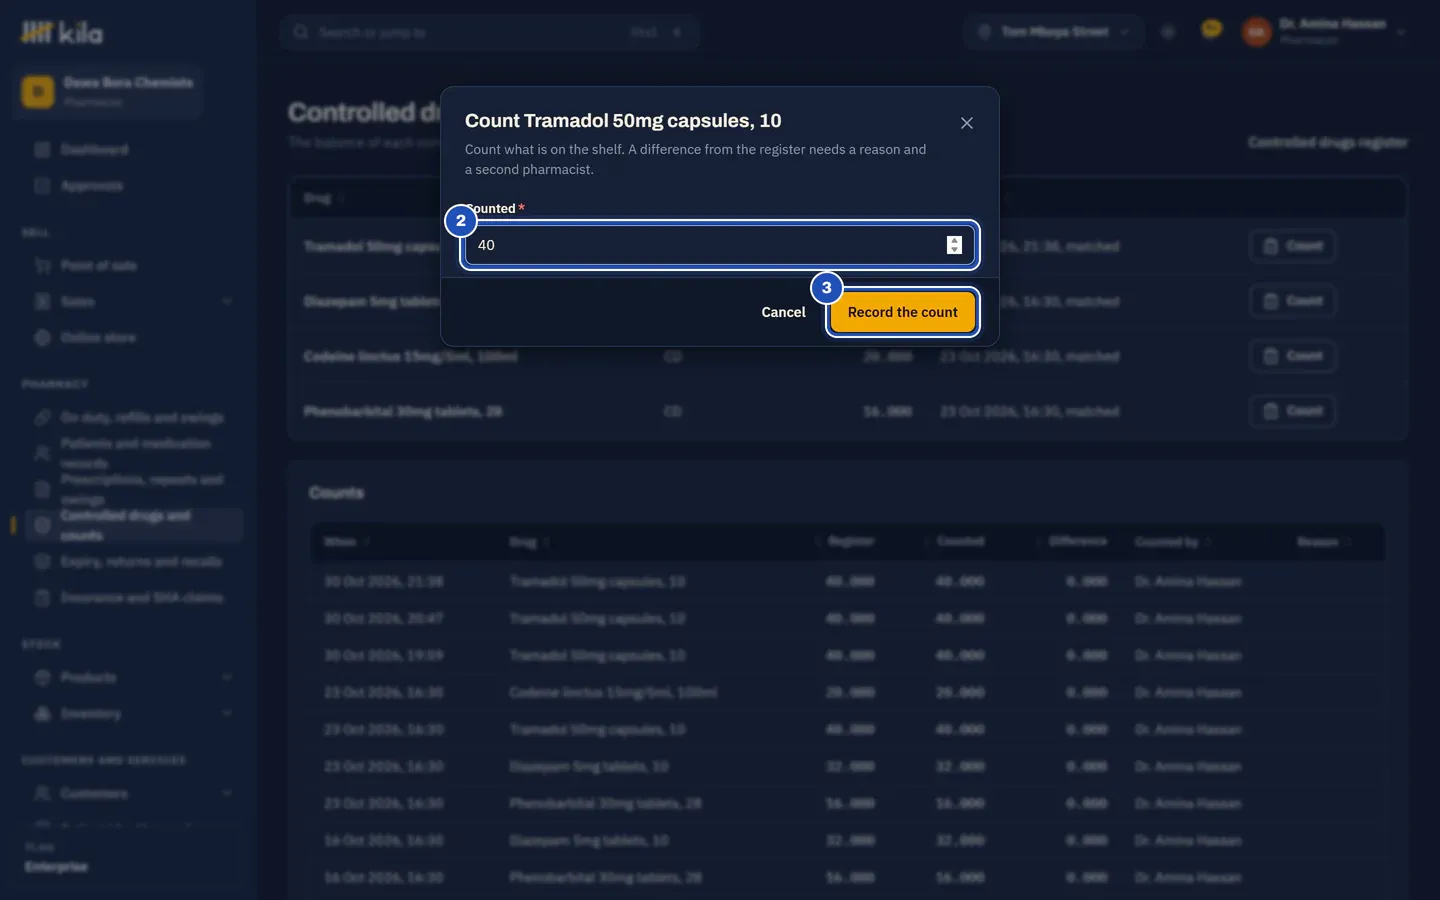
Task: Open the Tom Mboya Street location dropdown
Action: (1055, 32)
